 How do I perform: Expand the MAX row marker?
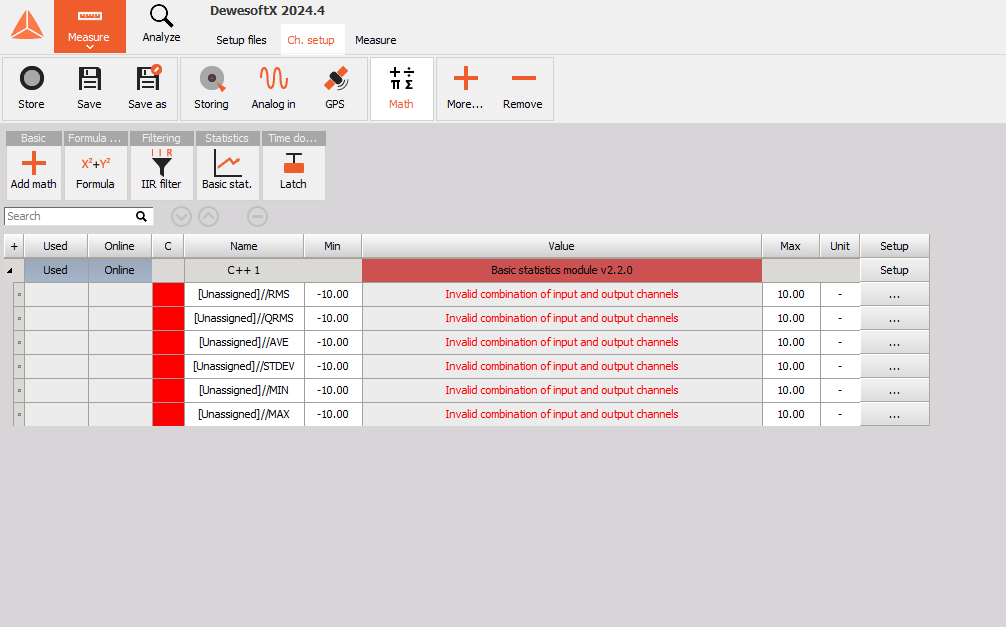19,415
